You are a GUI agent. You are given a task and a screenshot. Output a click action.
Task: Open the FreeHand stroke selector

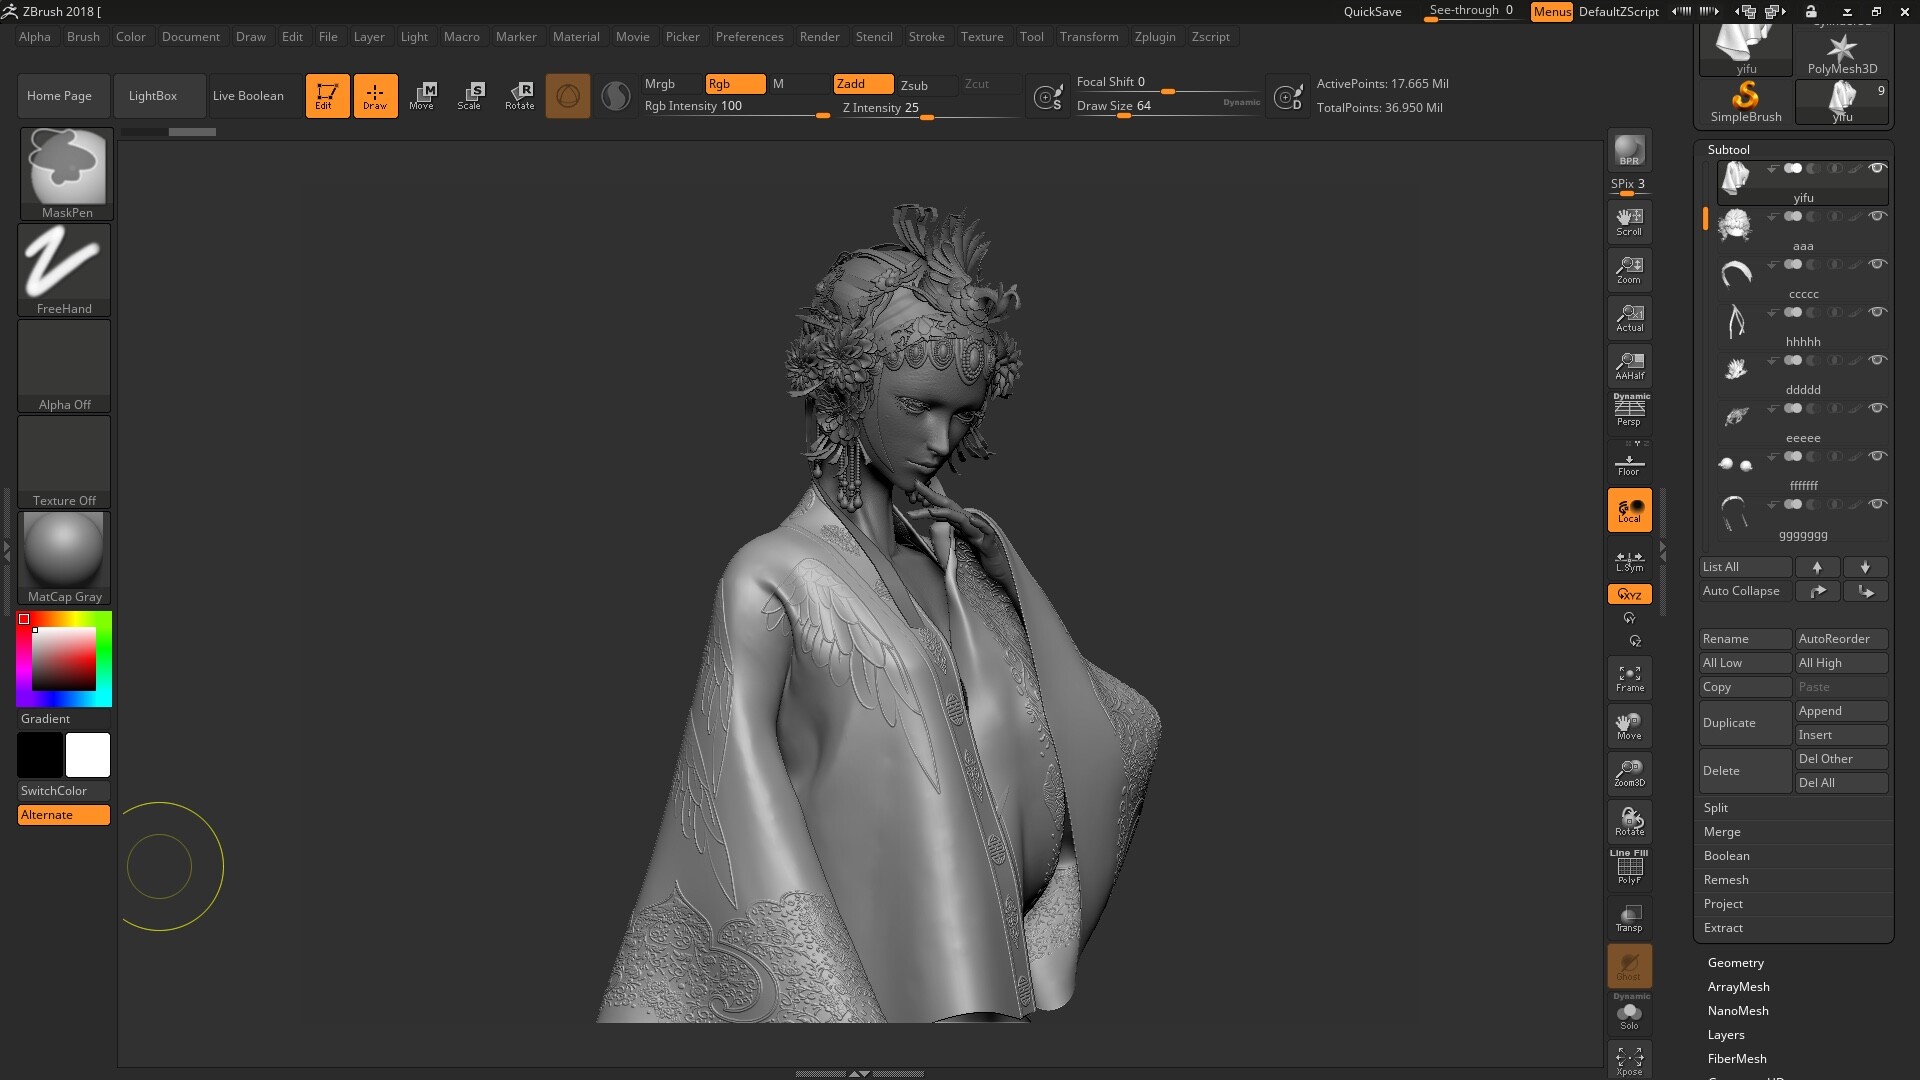pos(65,269)
